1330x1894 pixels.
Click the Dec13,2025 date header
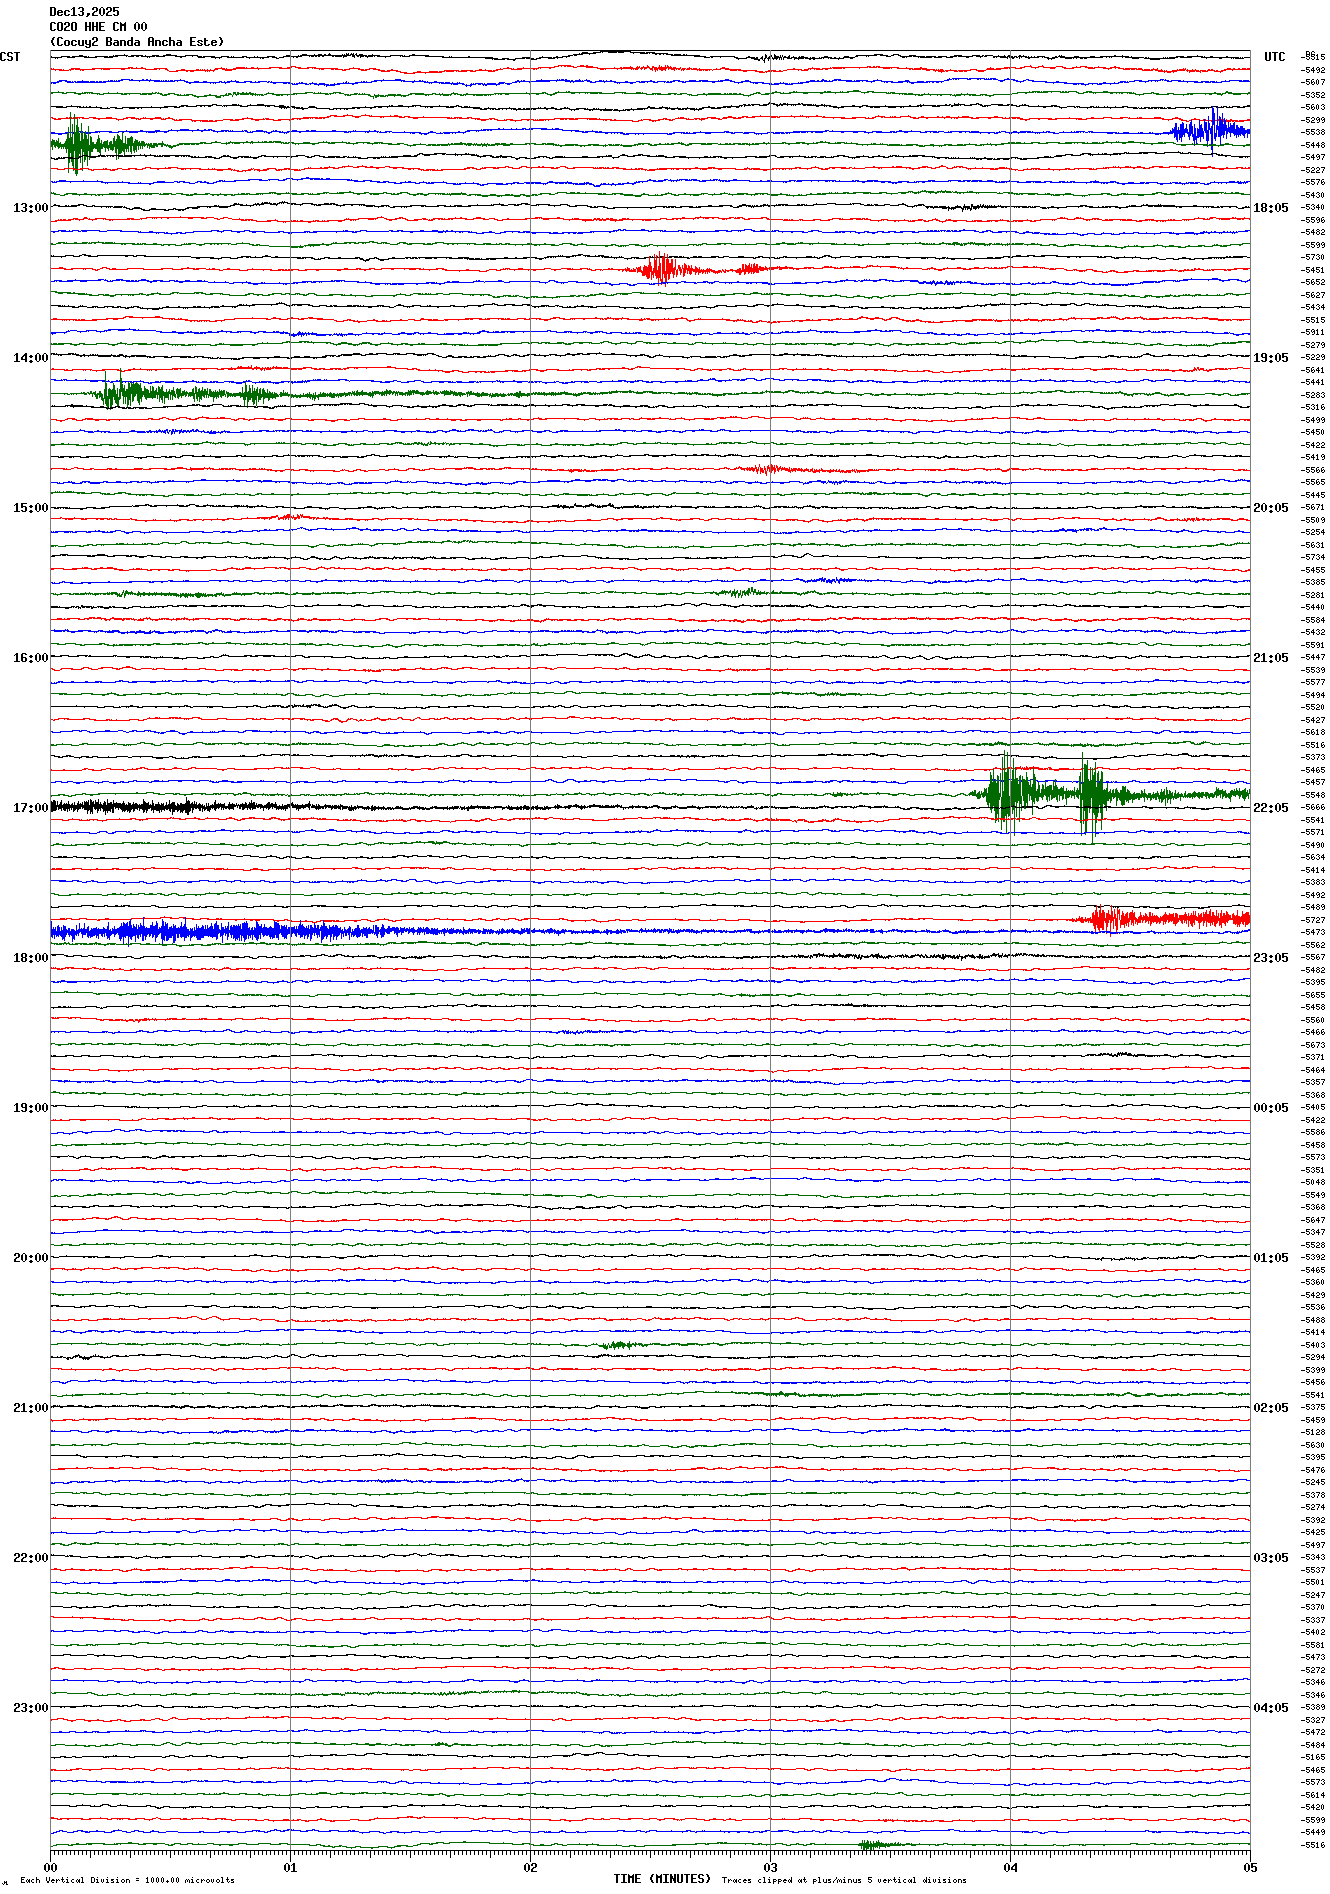pos(84,12)
